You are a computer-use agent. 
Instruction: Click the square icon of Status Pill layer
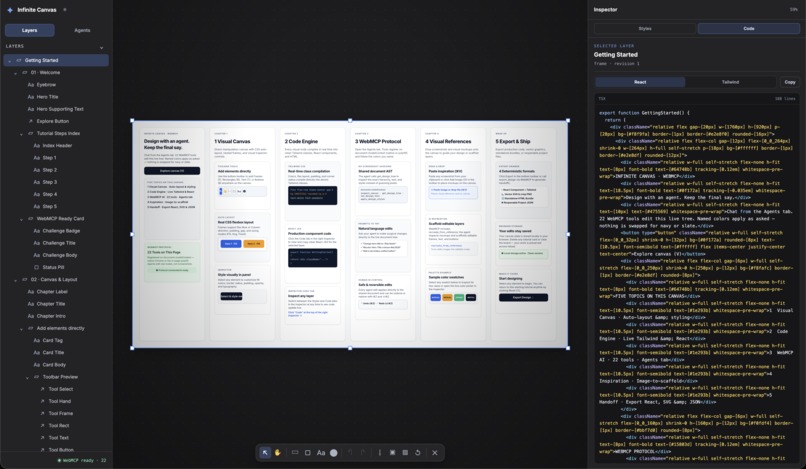(36, 267)
